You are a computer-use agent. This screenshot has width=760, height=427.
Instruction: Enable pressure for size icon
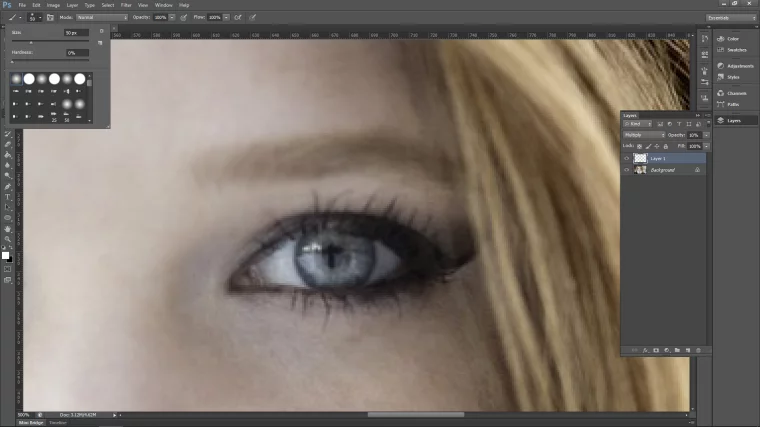coord(253,17)
